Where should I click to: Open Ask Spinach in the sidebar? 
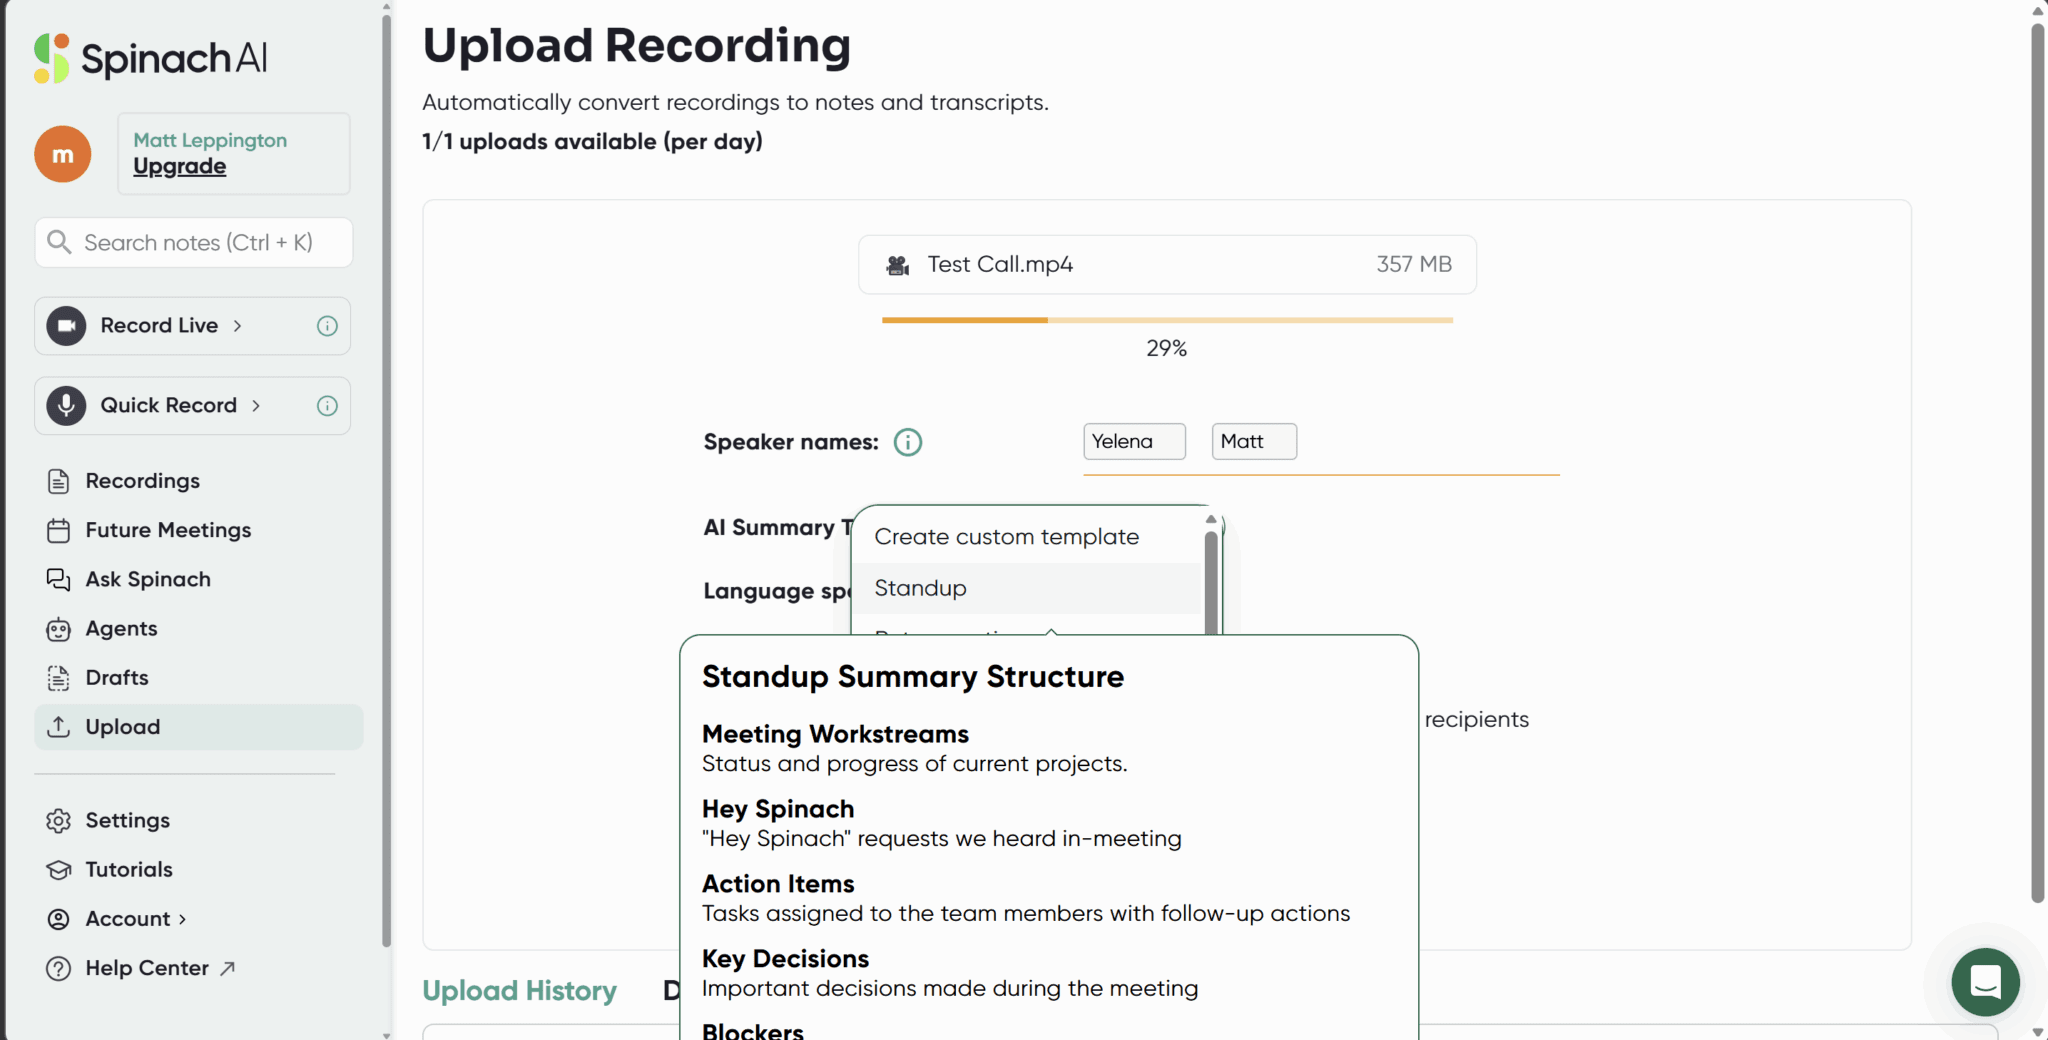[x=147, y=580]
